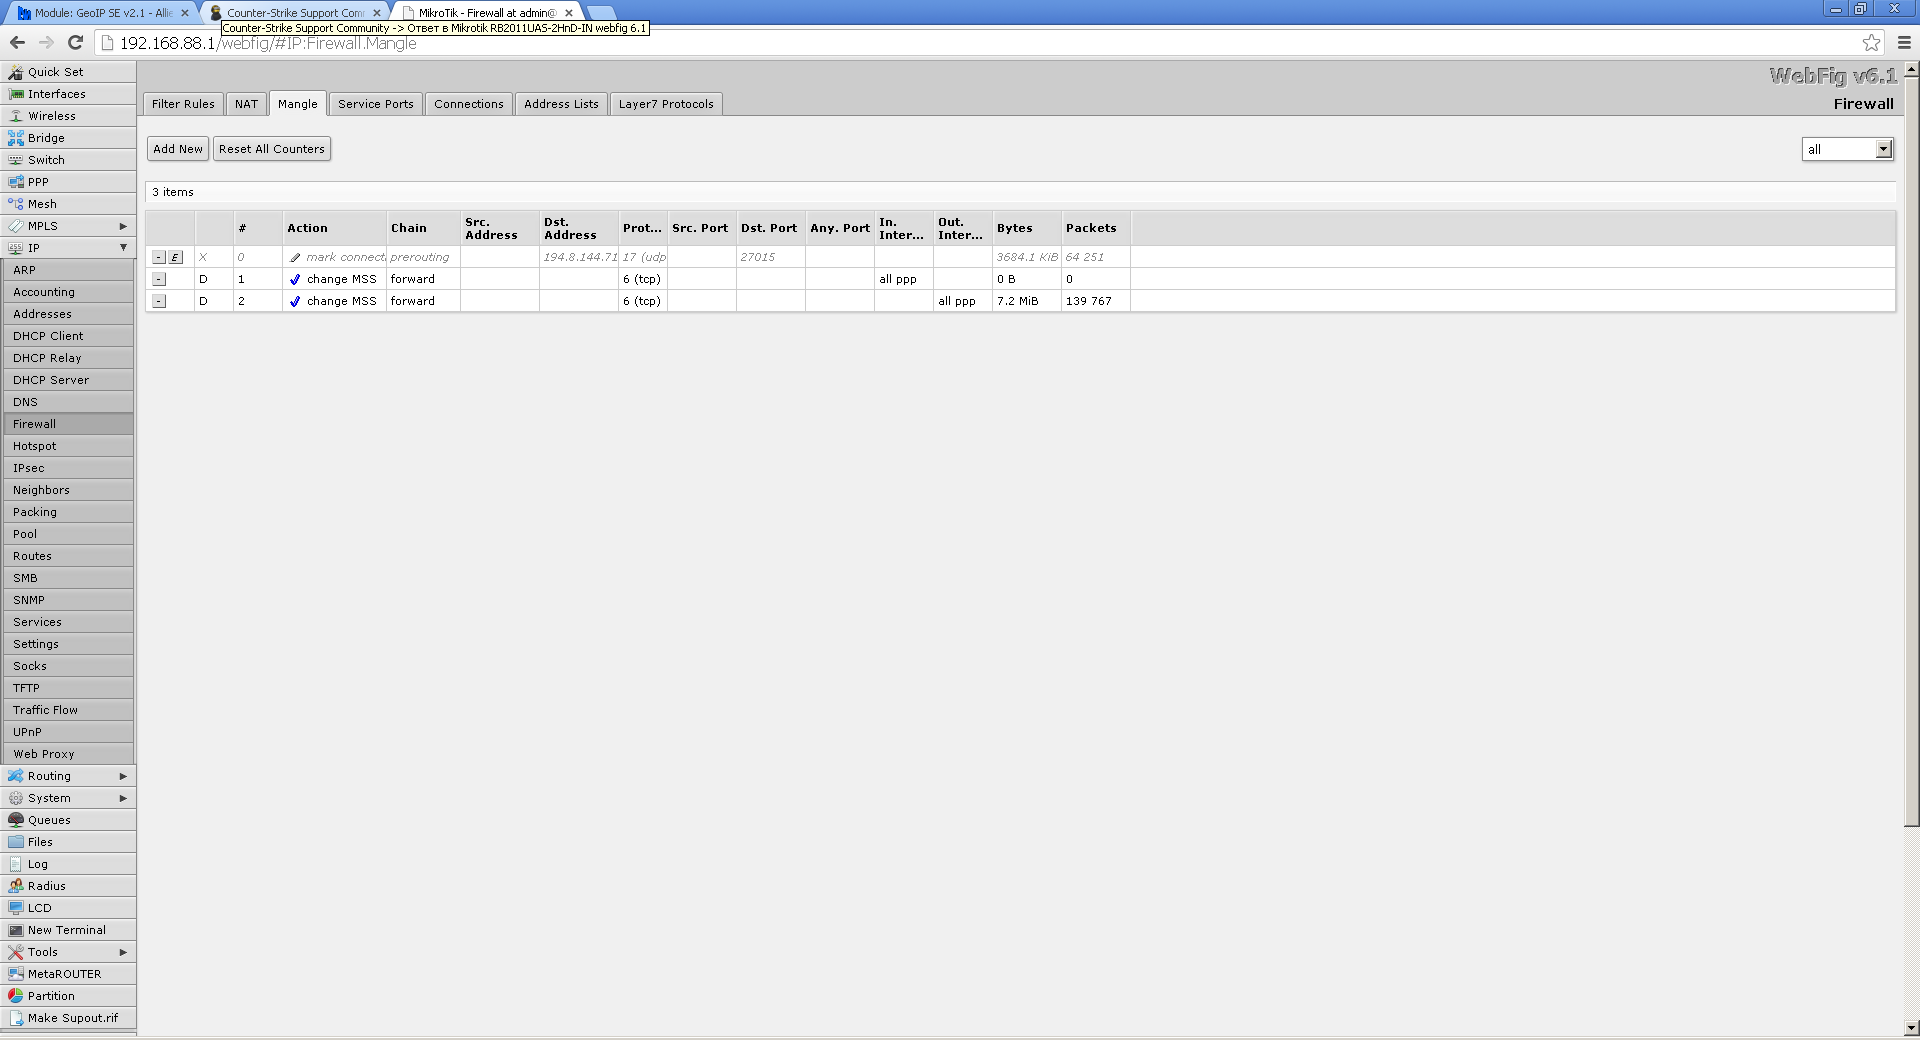
Task: Open Addresses under the IP menu
Action: [x=68, y=314]
